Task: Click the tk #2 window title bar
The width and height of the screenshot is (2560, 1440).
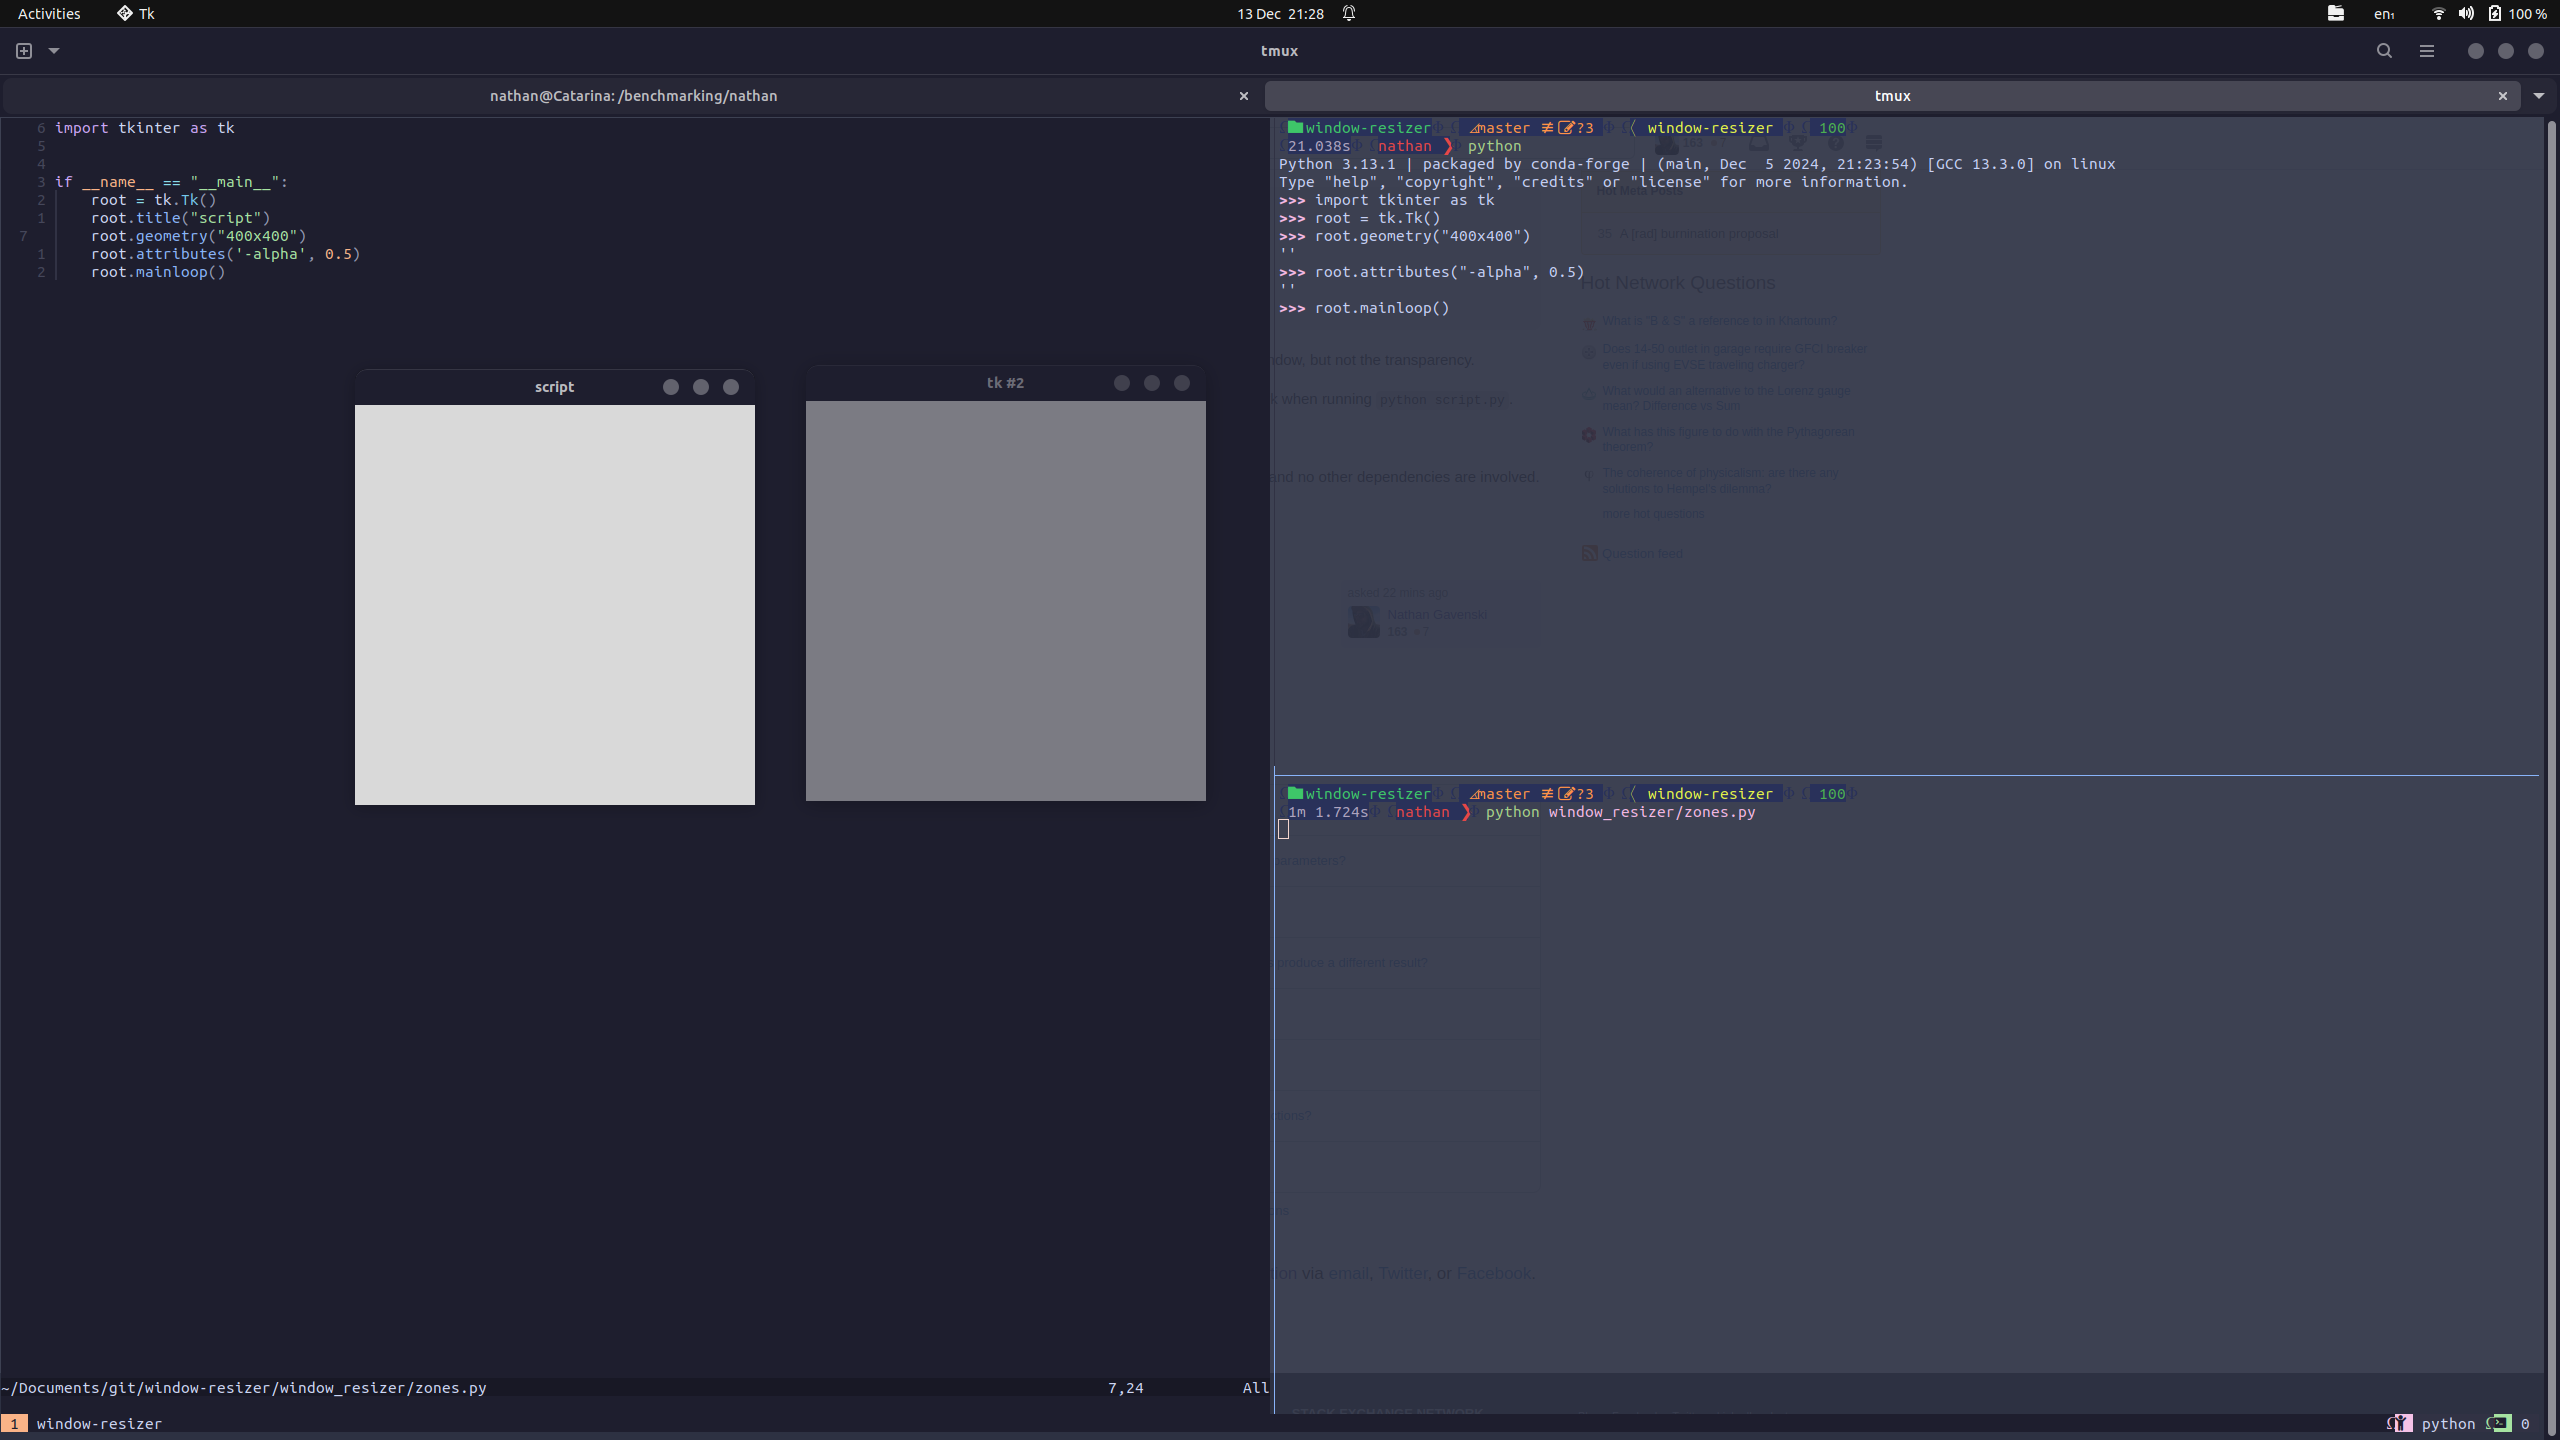Action: pos(1005,383)
